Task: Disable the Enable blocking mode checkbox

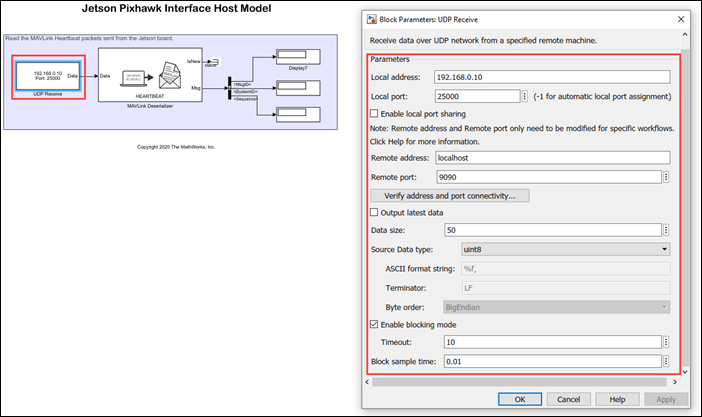Action: point(375,324)
